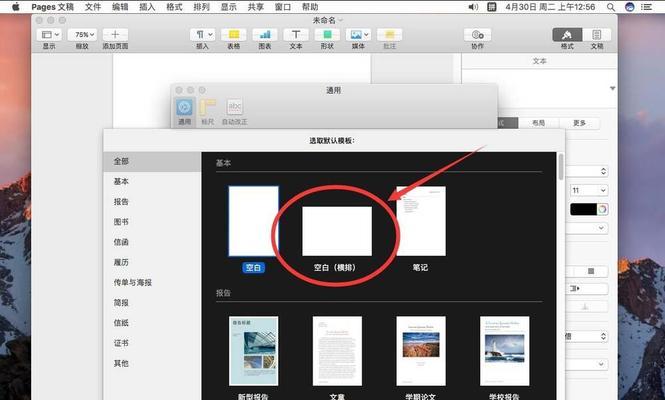665x400 pixels.
Task: Select 信纸 category in template list
Action: tap(152, 323)
